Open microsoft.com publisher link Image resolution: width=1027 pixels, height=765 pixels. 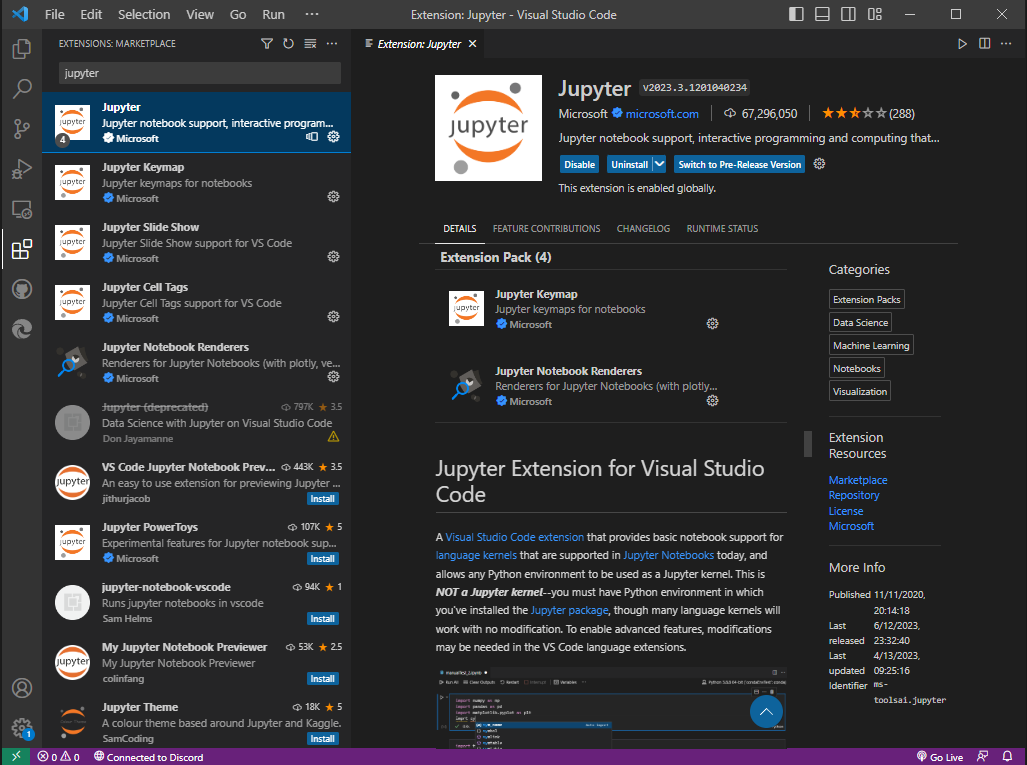coord(662,113)
